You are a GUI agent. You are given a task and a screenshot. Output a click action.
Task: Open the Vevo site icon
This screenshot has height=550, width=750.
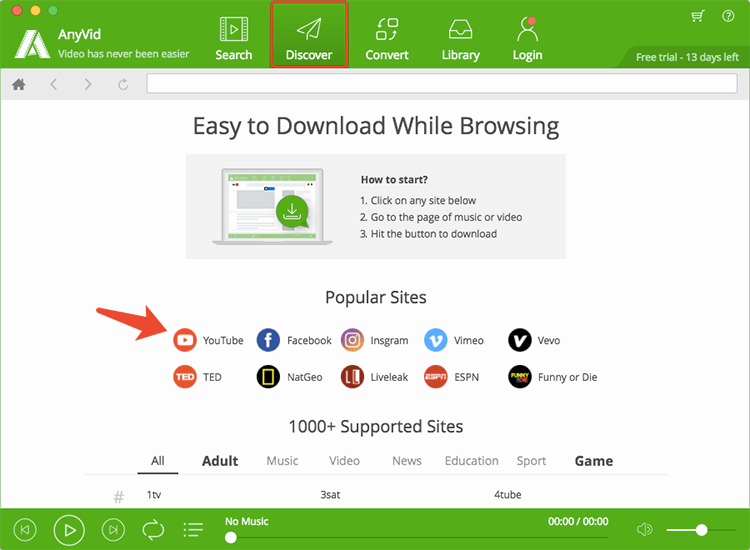tap(519, 340)
